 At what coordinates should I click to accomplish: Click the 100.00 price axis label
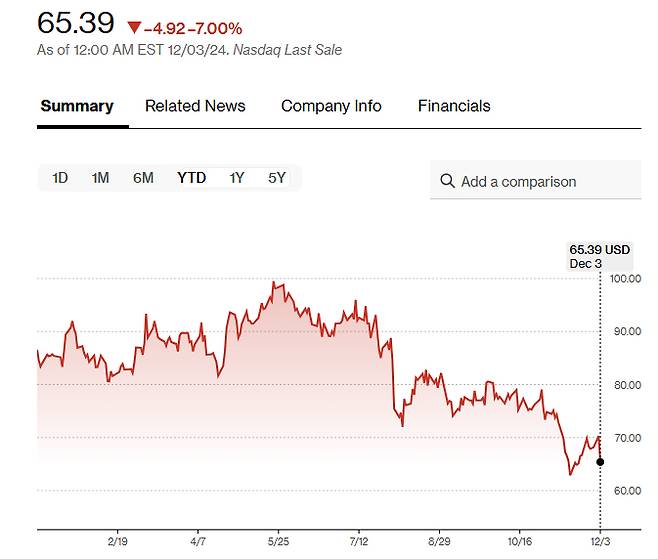626,279
